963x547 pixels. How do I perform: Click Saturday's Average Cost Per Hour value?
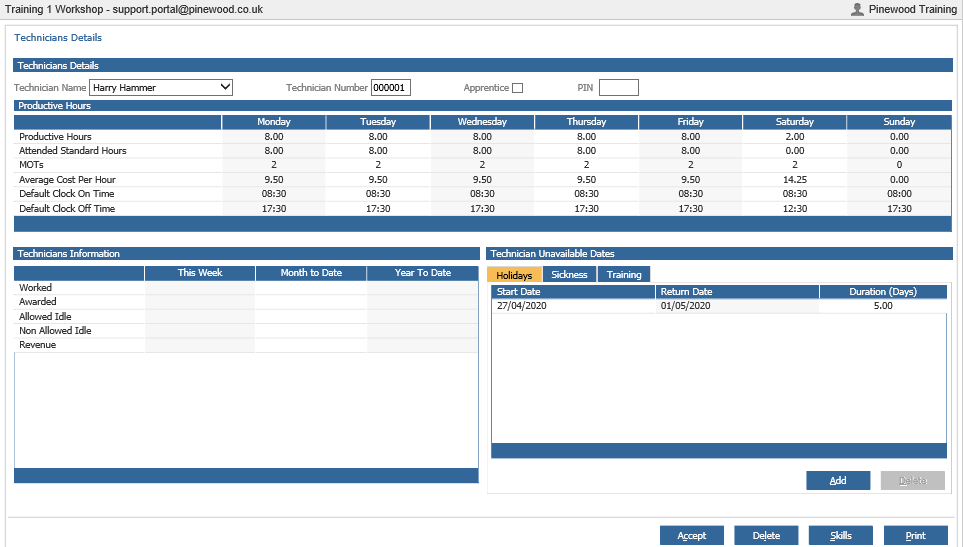point(795,179)
